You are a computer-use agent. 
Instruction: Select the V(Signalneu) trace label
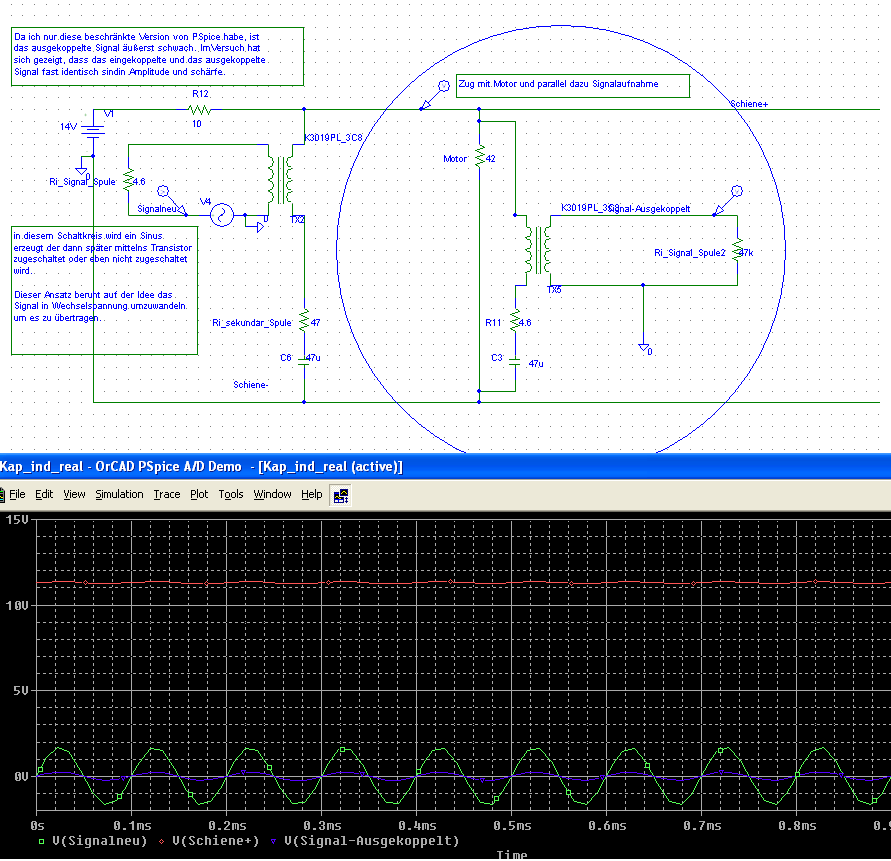pyautogui.click(x=99, y=841)
